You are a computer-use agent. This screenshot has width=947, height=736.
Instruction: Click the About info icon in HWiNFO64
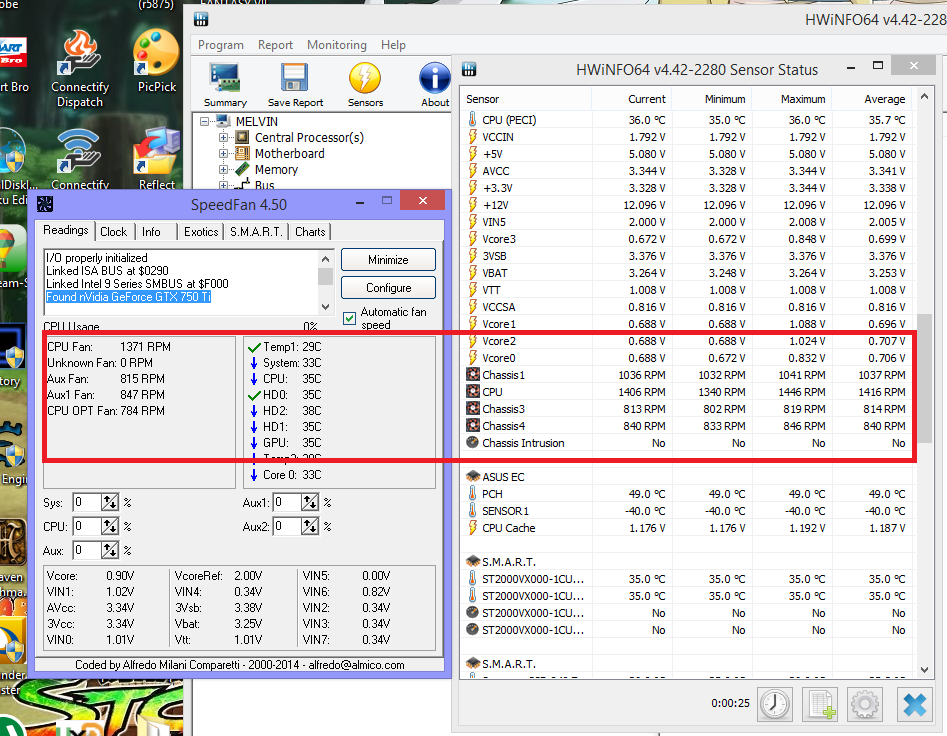(x=435, y=79)
